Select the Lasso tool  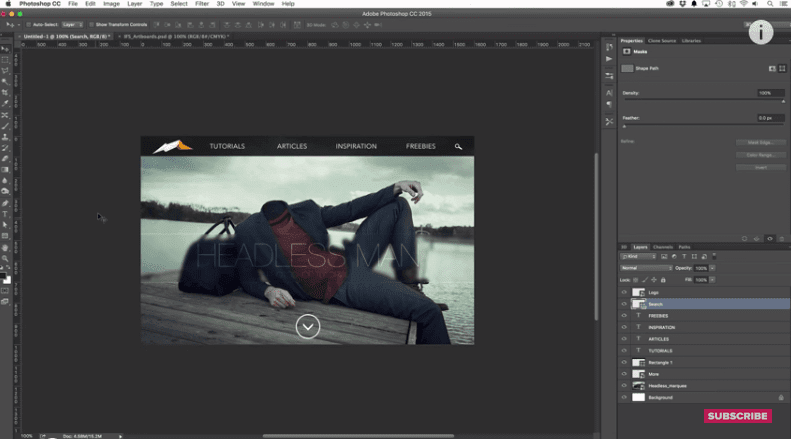coord(5,71)
